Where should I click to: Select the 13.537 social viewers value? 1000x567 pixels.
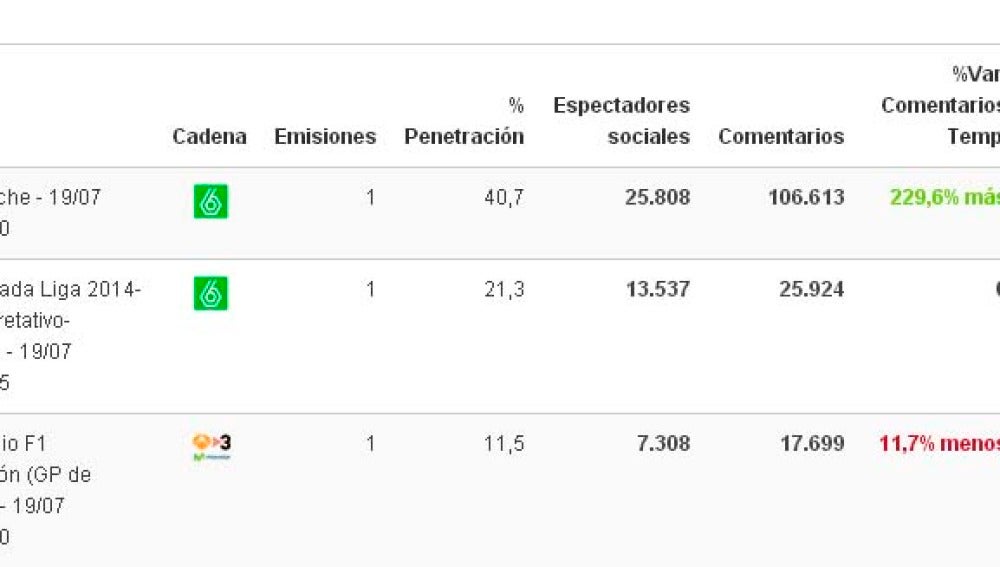coord(658,290)
